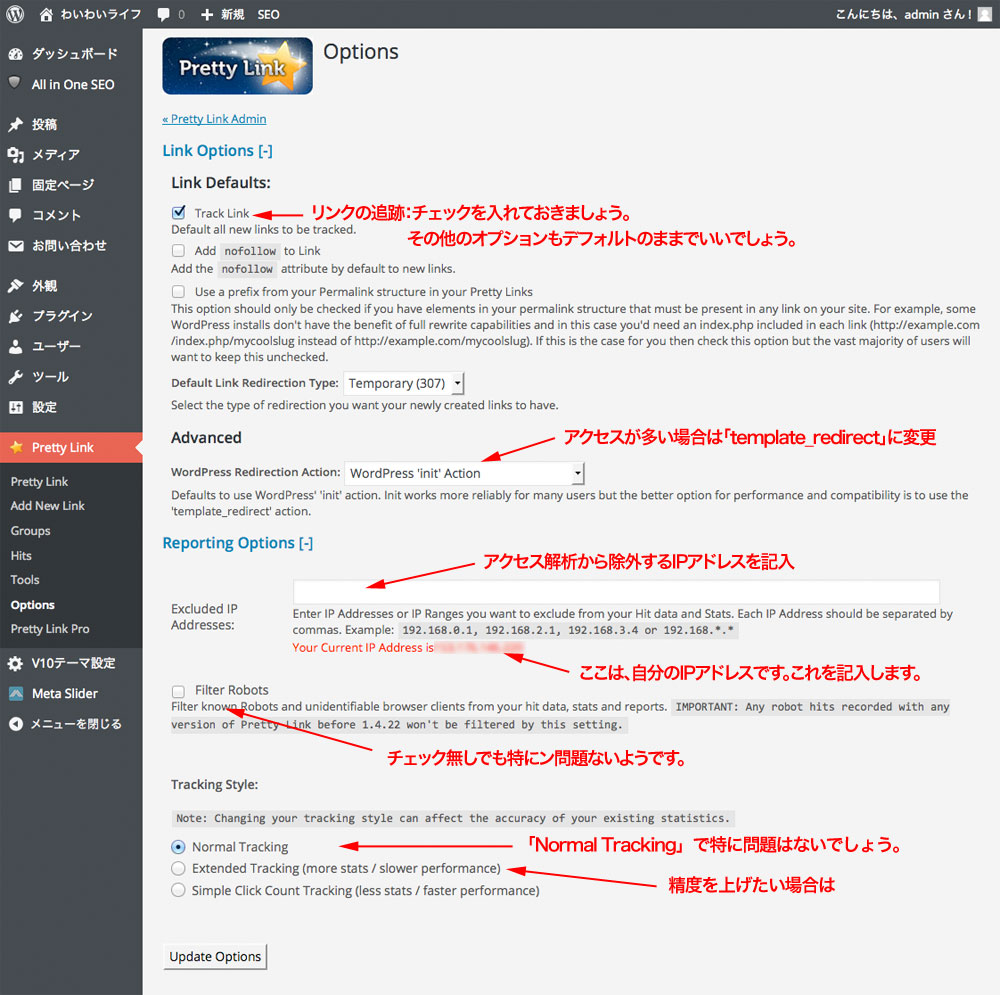Screen dimensions: 1000x995
Task: Open the admin user avatar
Action: [x=985, y=14]
